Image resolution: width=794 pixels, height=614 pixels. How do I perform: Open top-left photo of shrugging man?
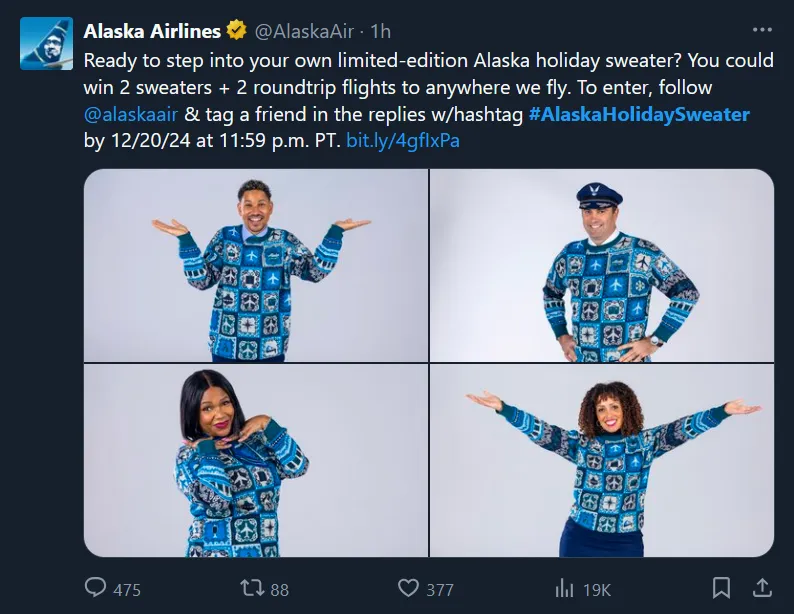256,265
